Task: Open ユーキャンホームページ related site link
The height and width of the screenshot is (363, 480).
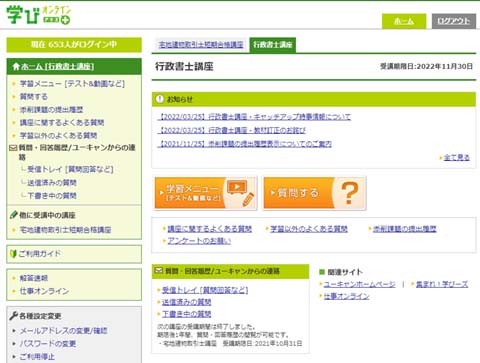Action: click(359, 284)
